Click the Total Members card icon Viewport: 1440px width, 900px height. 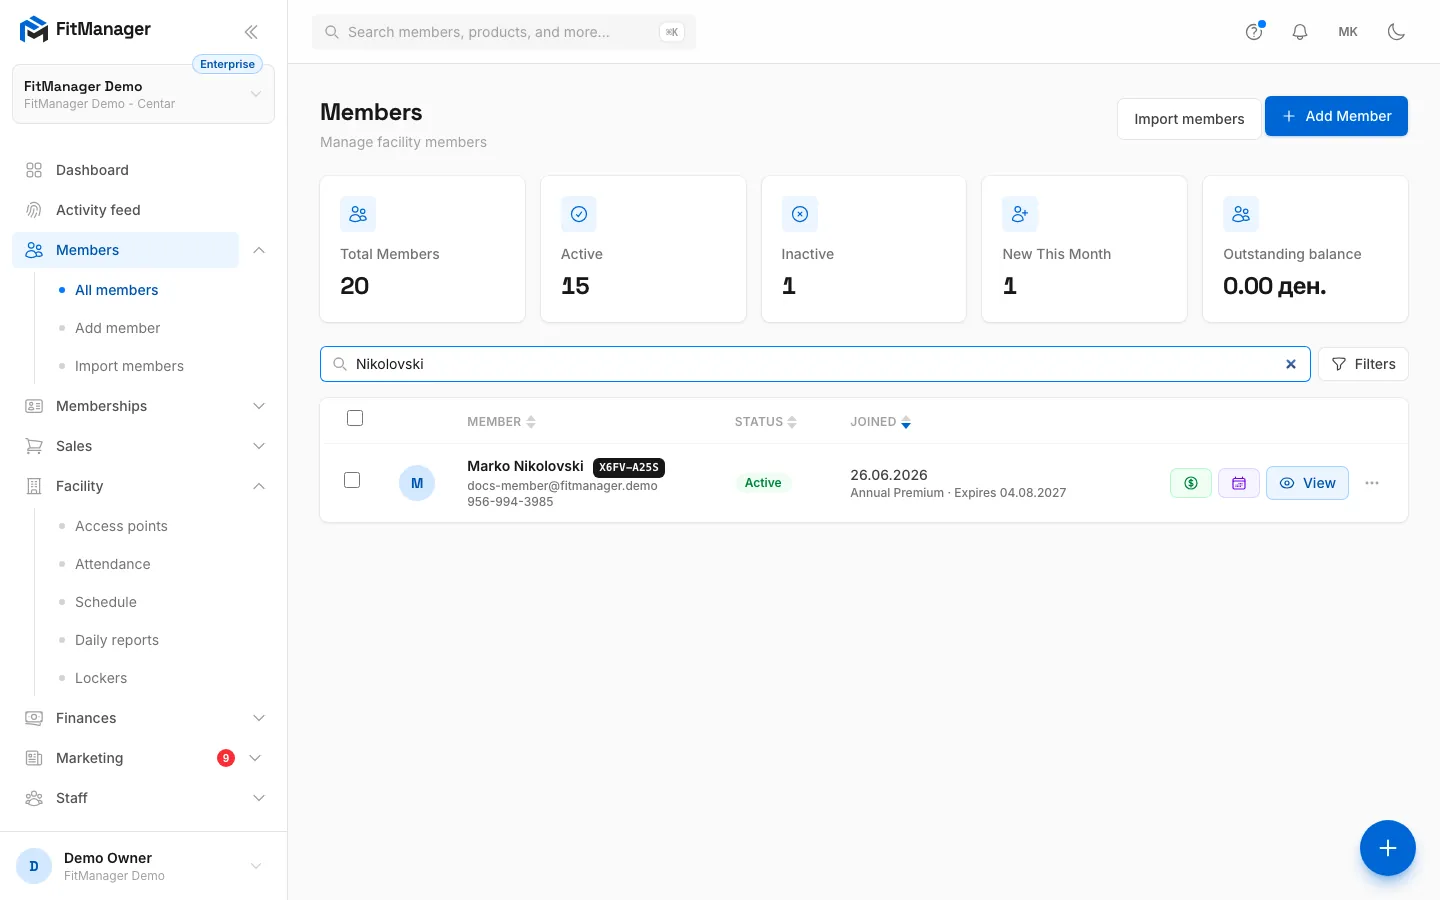tap(358, 214)
